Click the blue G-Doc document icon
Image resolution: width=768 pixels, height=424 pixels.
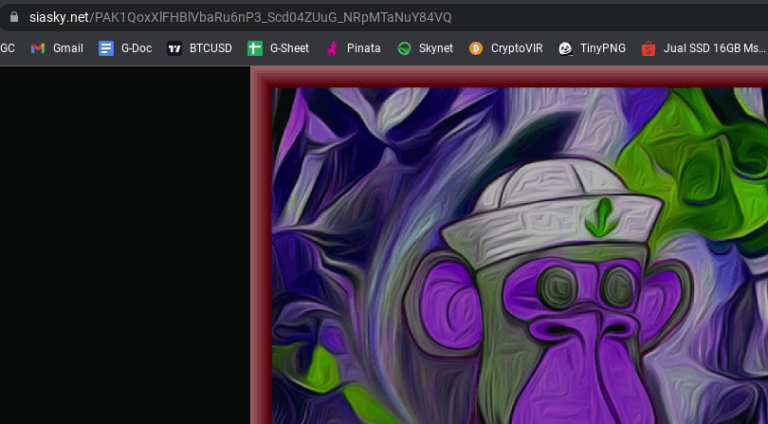(106, 48)
